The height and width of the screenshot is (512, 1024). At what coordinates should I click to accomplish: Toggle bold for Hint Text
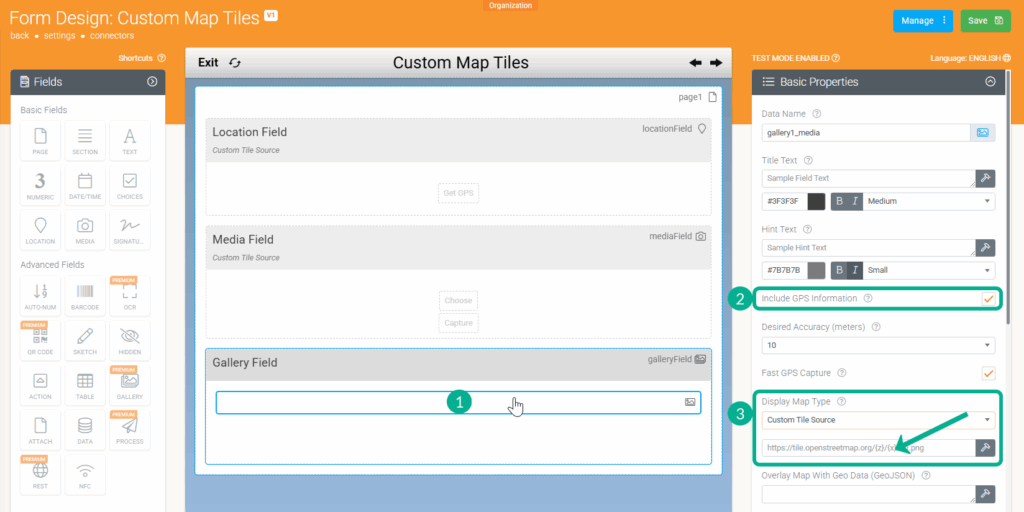839,270
